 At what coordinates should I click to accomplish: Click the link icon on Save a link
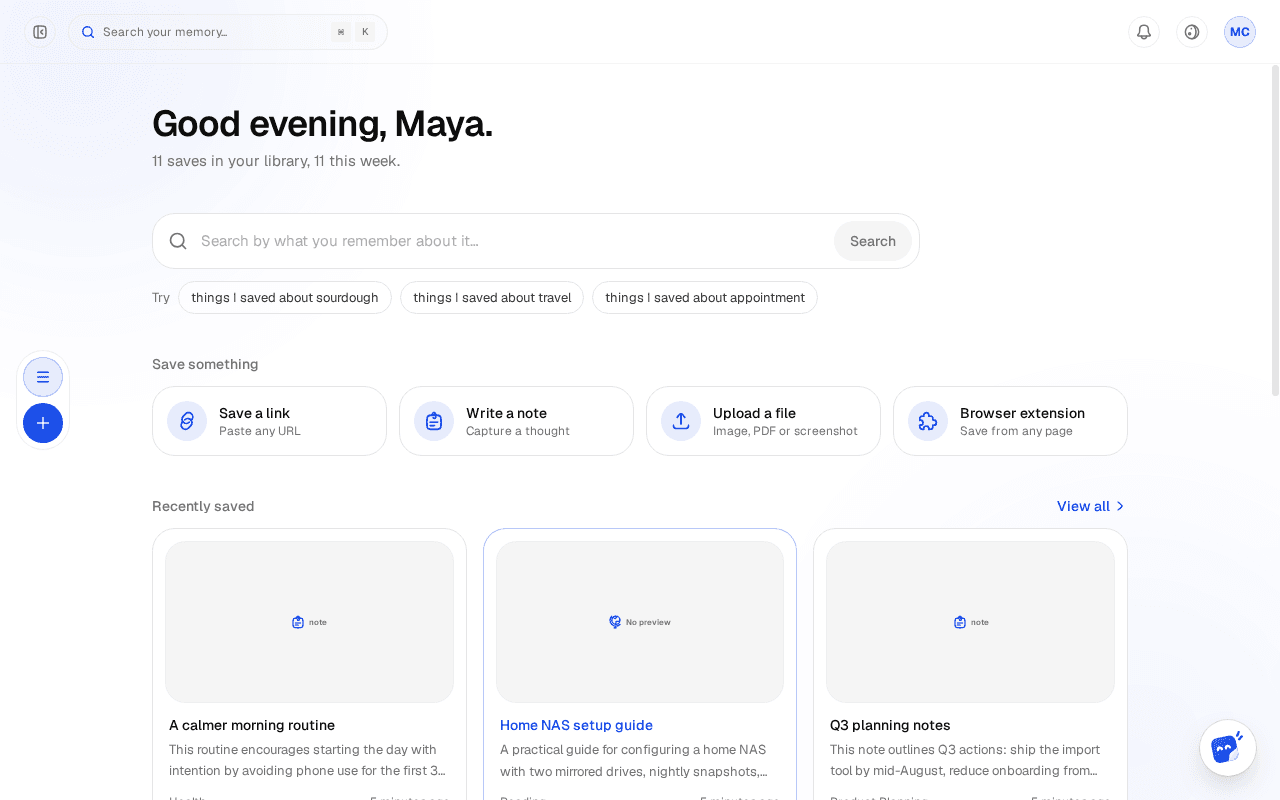point(187,421)
